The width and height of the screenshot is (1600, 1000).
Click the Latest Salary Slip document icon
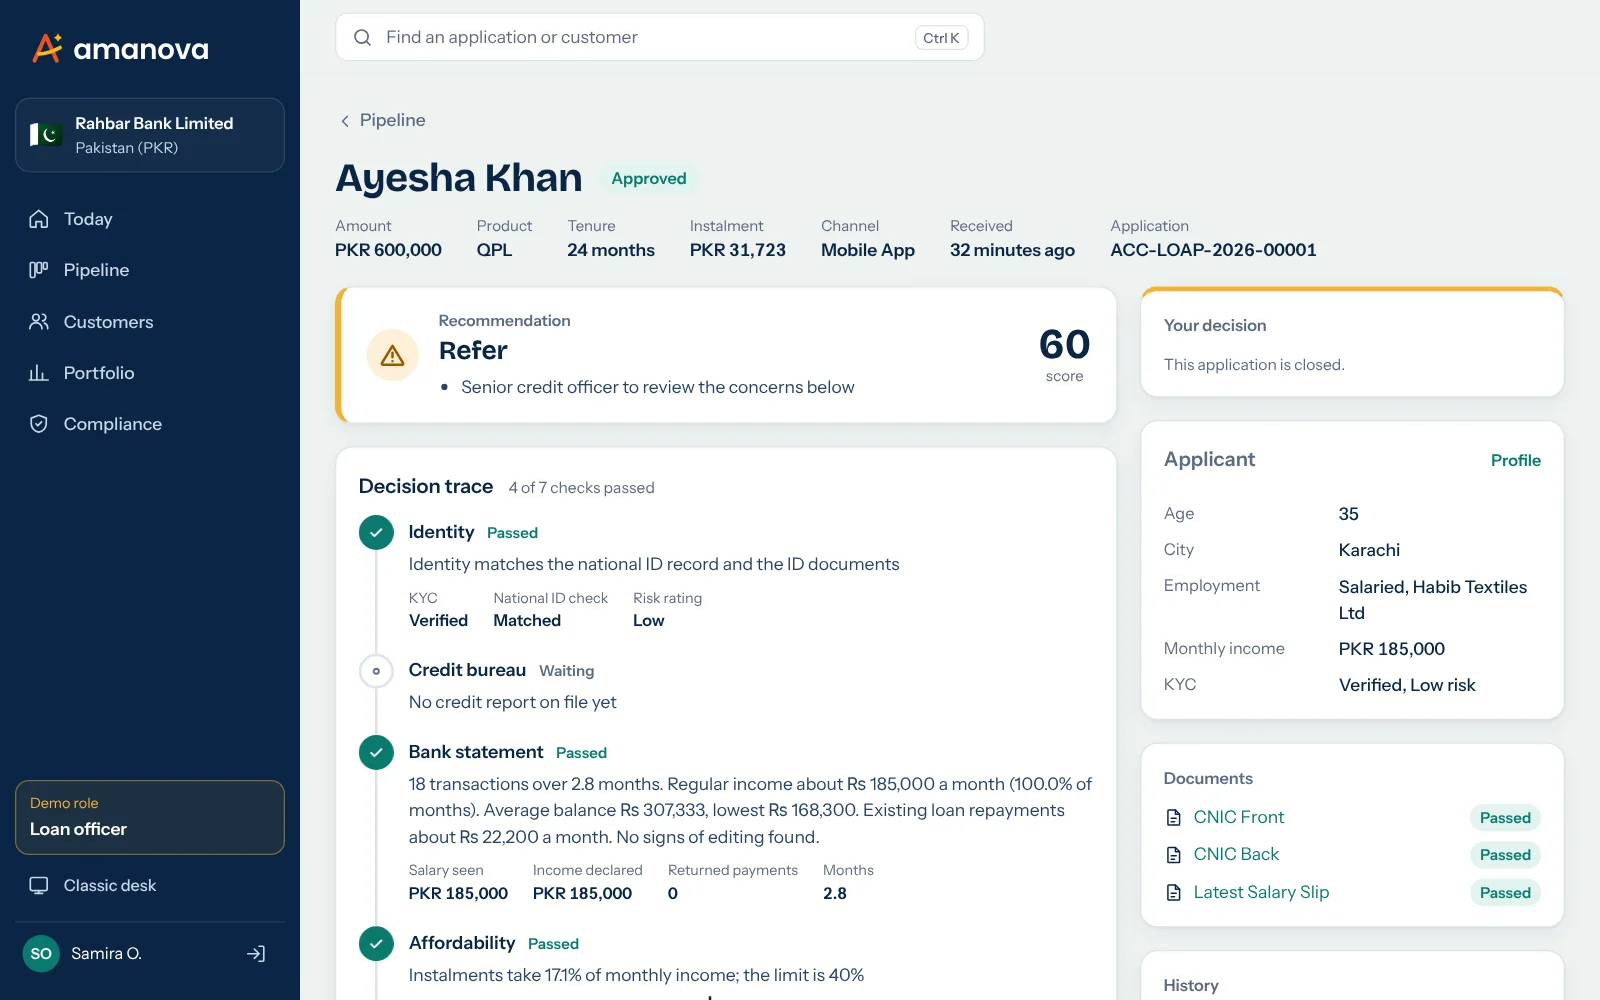pyautogui.click(x=1174, y=893)
